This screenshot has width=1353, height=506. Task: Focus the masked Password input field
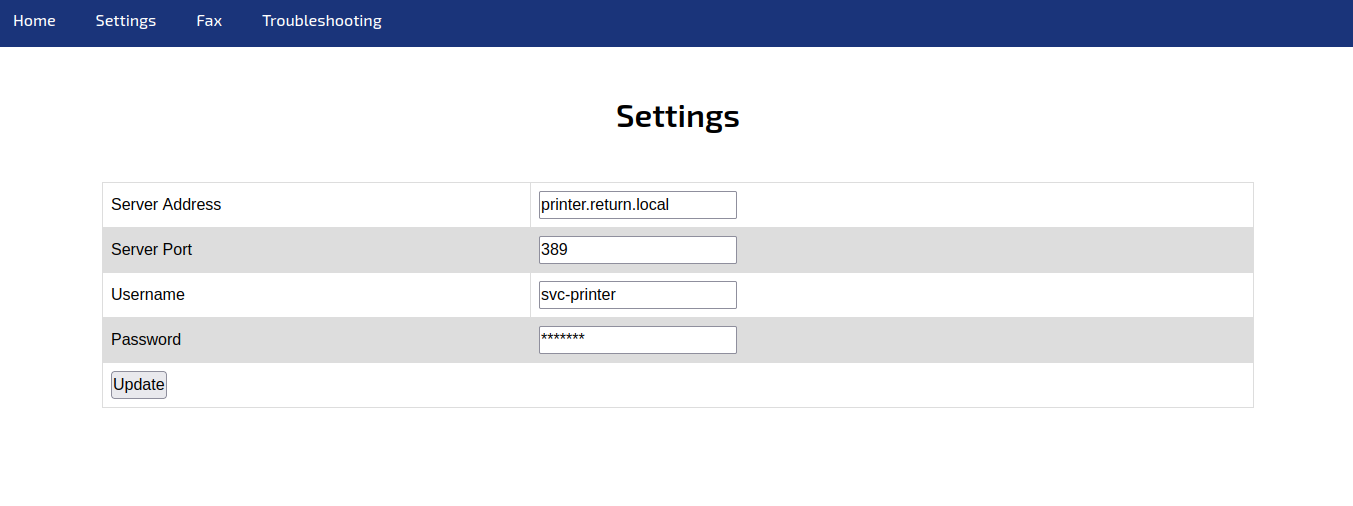coord(638,340)
